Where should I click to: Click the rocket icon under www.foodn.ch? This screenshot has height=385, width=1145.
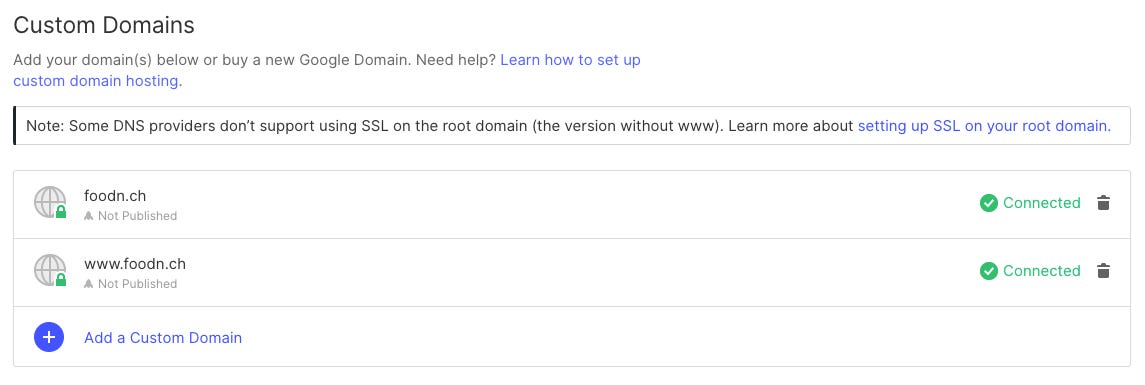[x=89, y=284]
